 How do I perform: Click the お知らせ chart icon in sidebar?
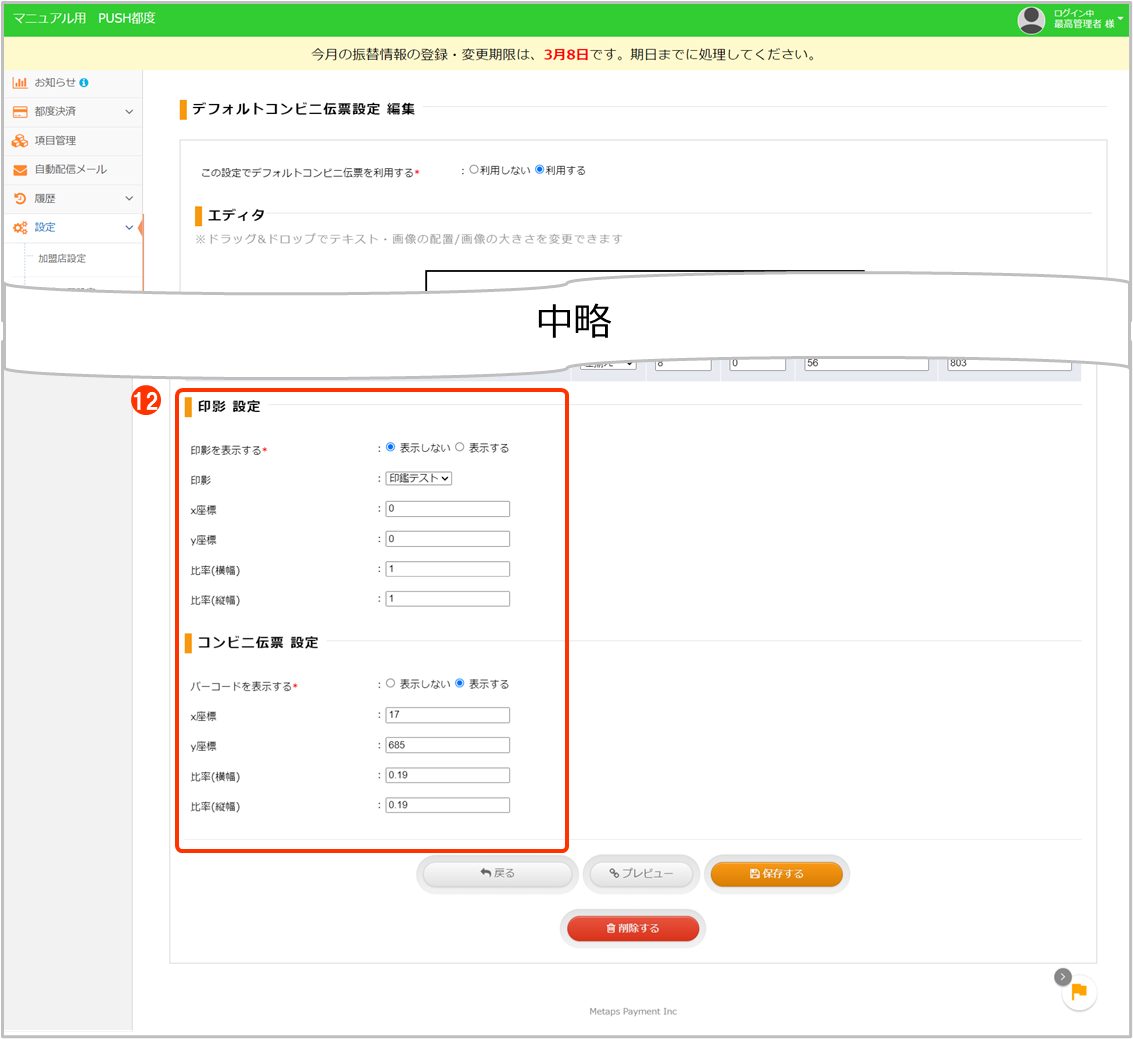point(20,82)
